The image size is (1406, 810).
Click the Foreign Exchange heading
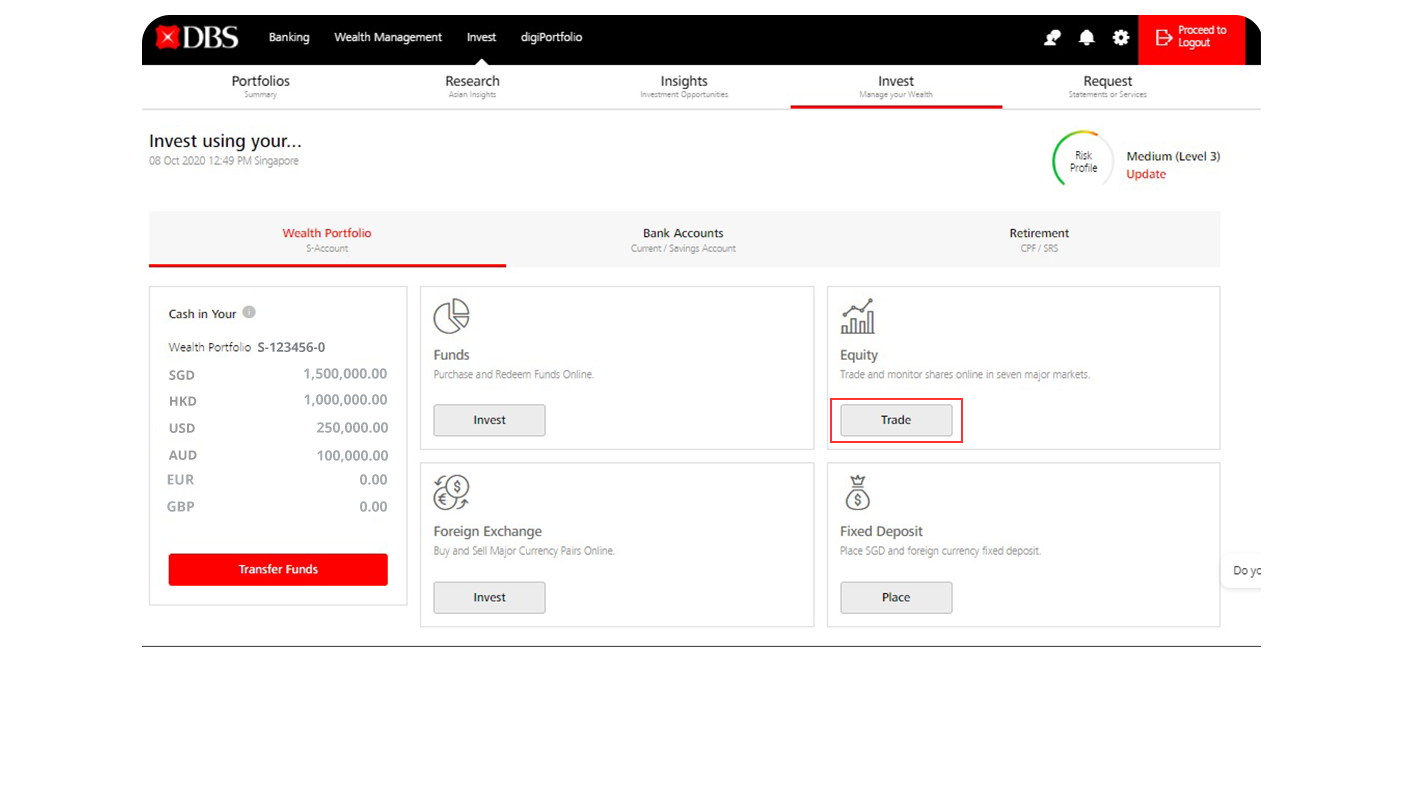point(487,531)
